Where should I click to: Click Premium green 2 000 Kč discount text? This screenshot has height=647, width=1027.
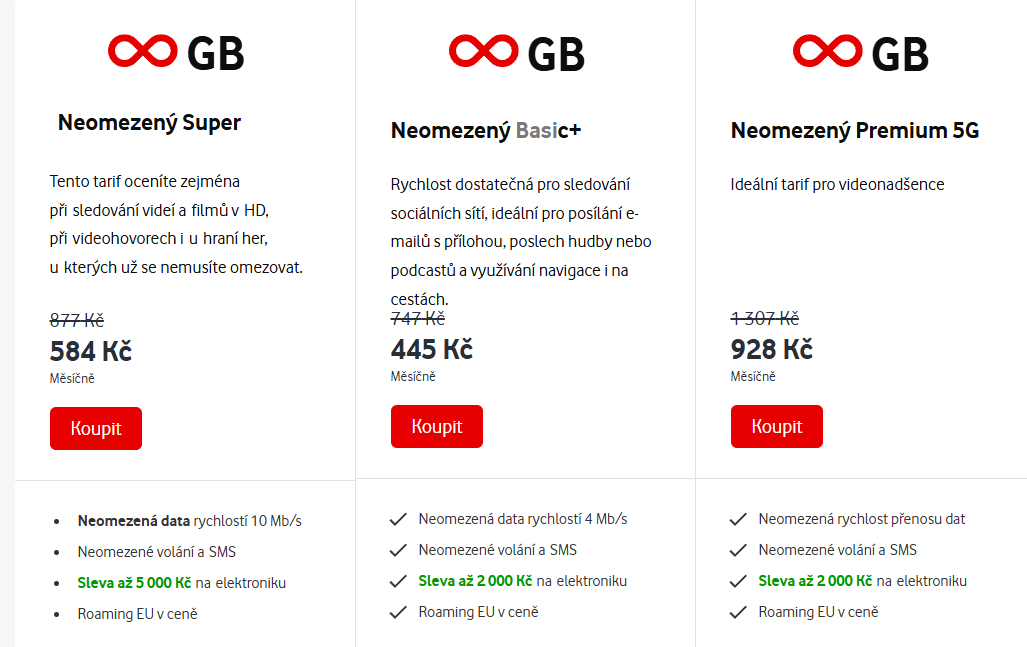(x=815, y=581)
